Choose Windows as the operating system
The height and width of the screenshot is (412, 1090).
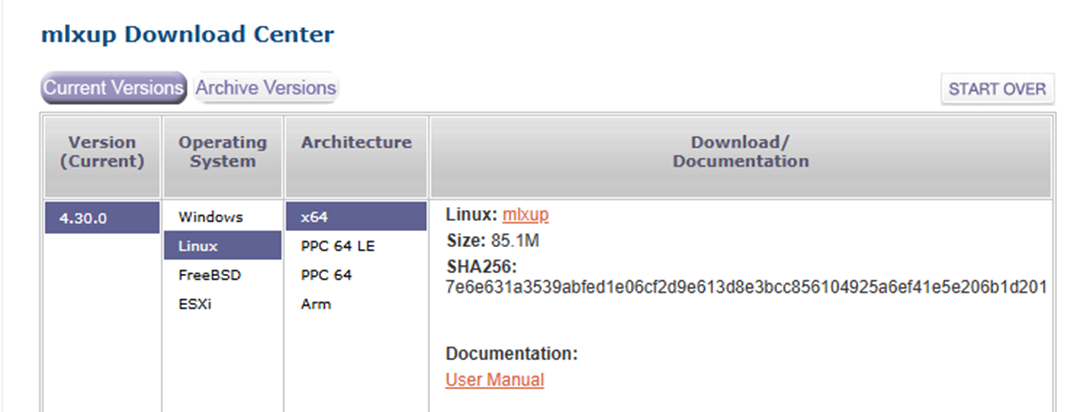pos(211,217)
